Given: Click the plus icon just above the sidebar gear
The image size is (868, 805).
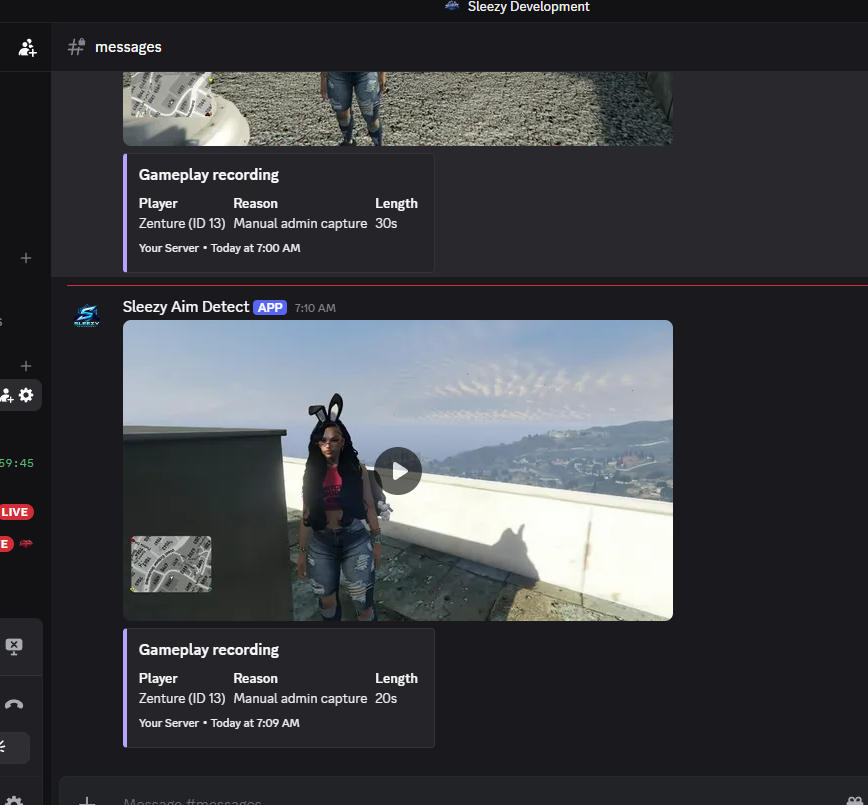Looking at the screenshot, I should coord(26,366).
